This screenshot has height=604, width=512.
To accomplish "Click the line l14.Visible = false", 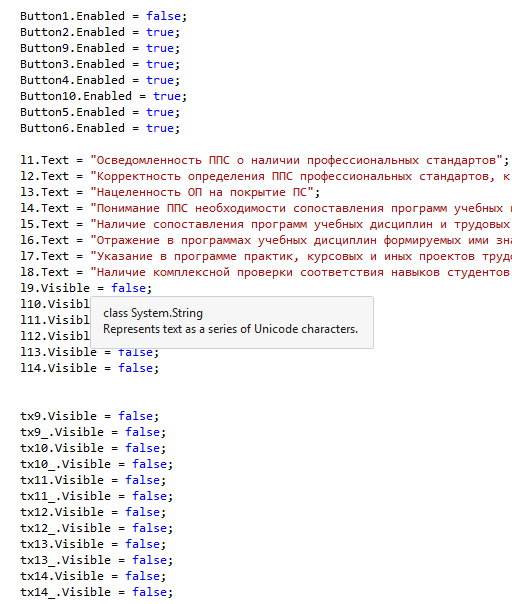I will [x=90, y=368].
